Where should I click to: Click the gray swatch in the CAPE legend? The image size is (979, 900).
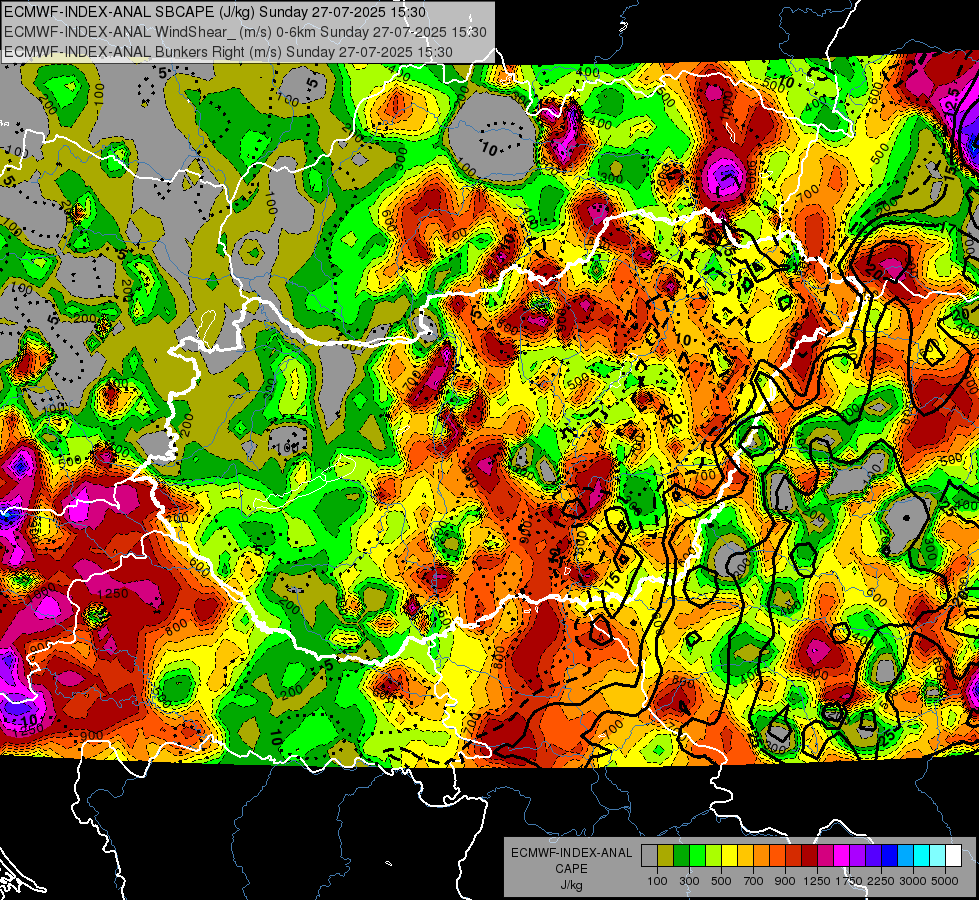(649, 856)
